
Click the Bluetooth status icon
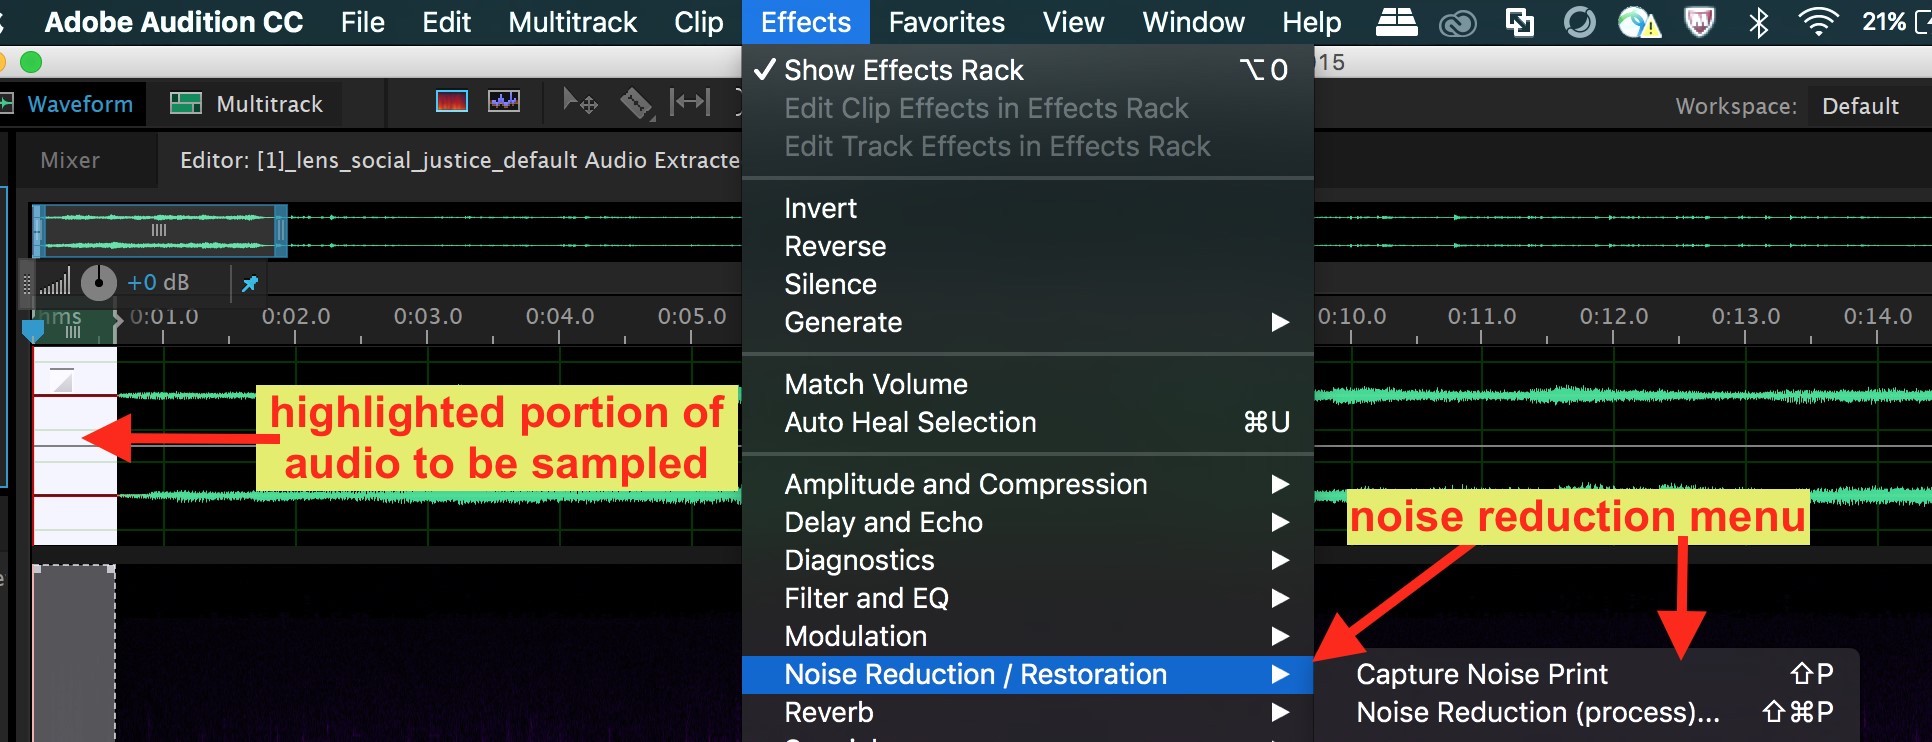coord(1758,22)
